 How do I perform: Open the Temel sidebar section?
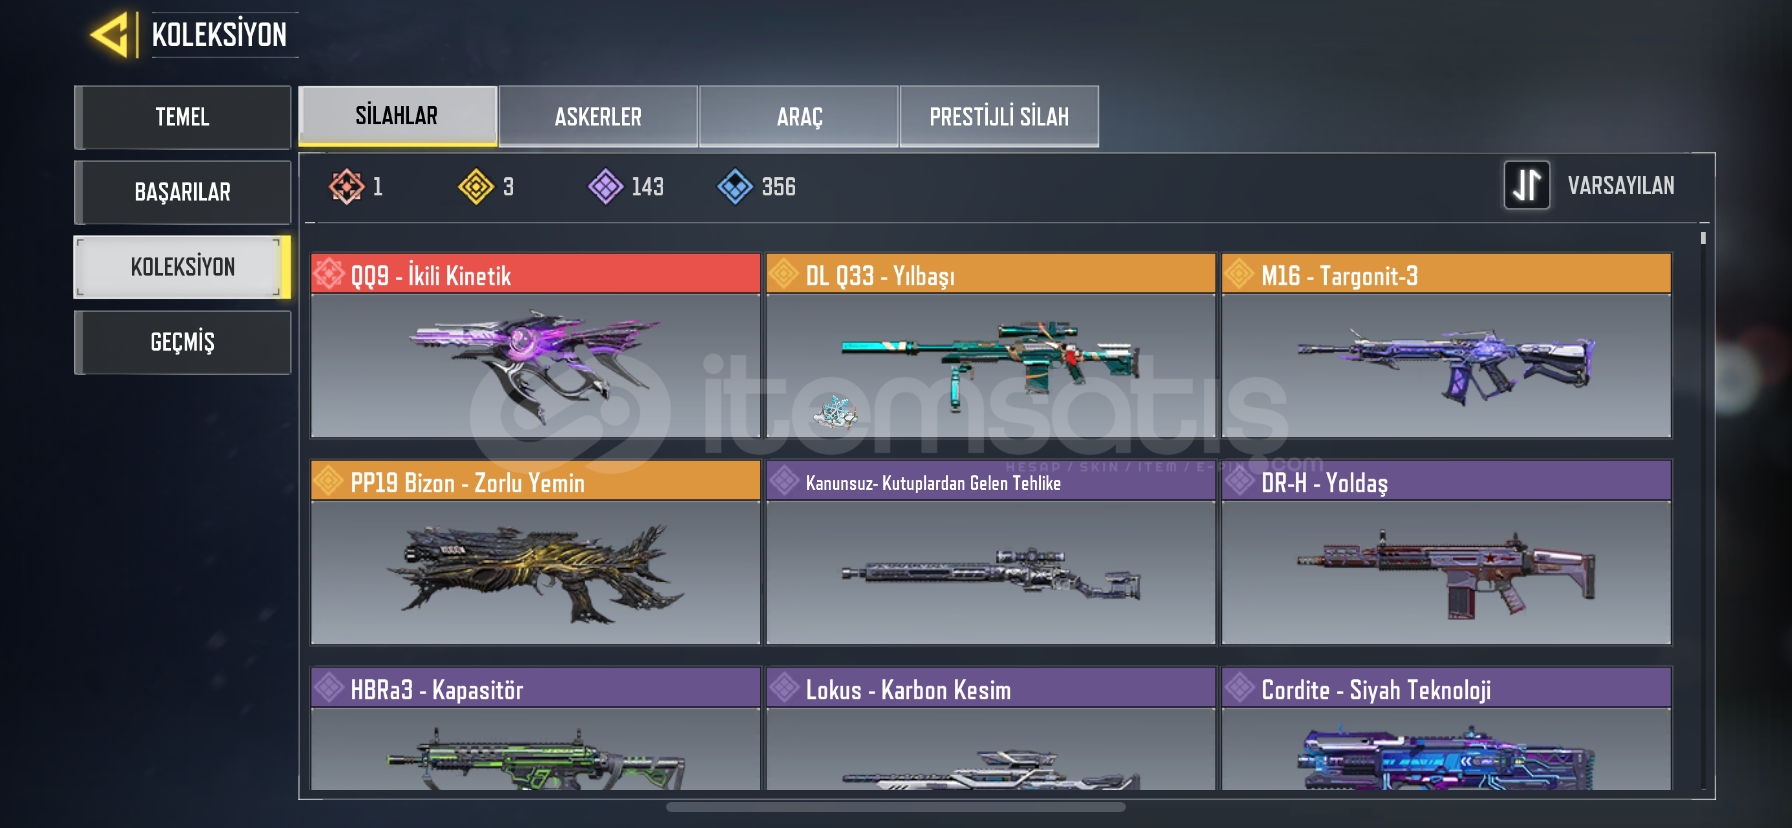pyautogui.click(x=182, y=117)
